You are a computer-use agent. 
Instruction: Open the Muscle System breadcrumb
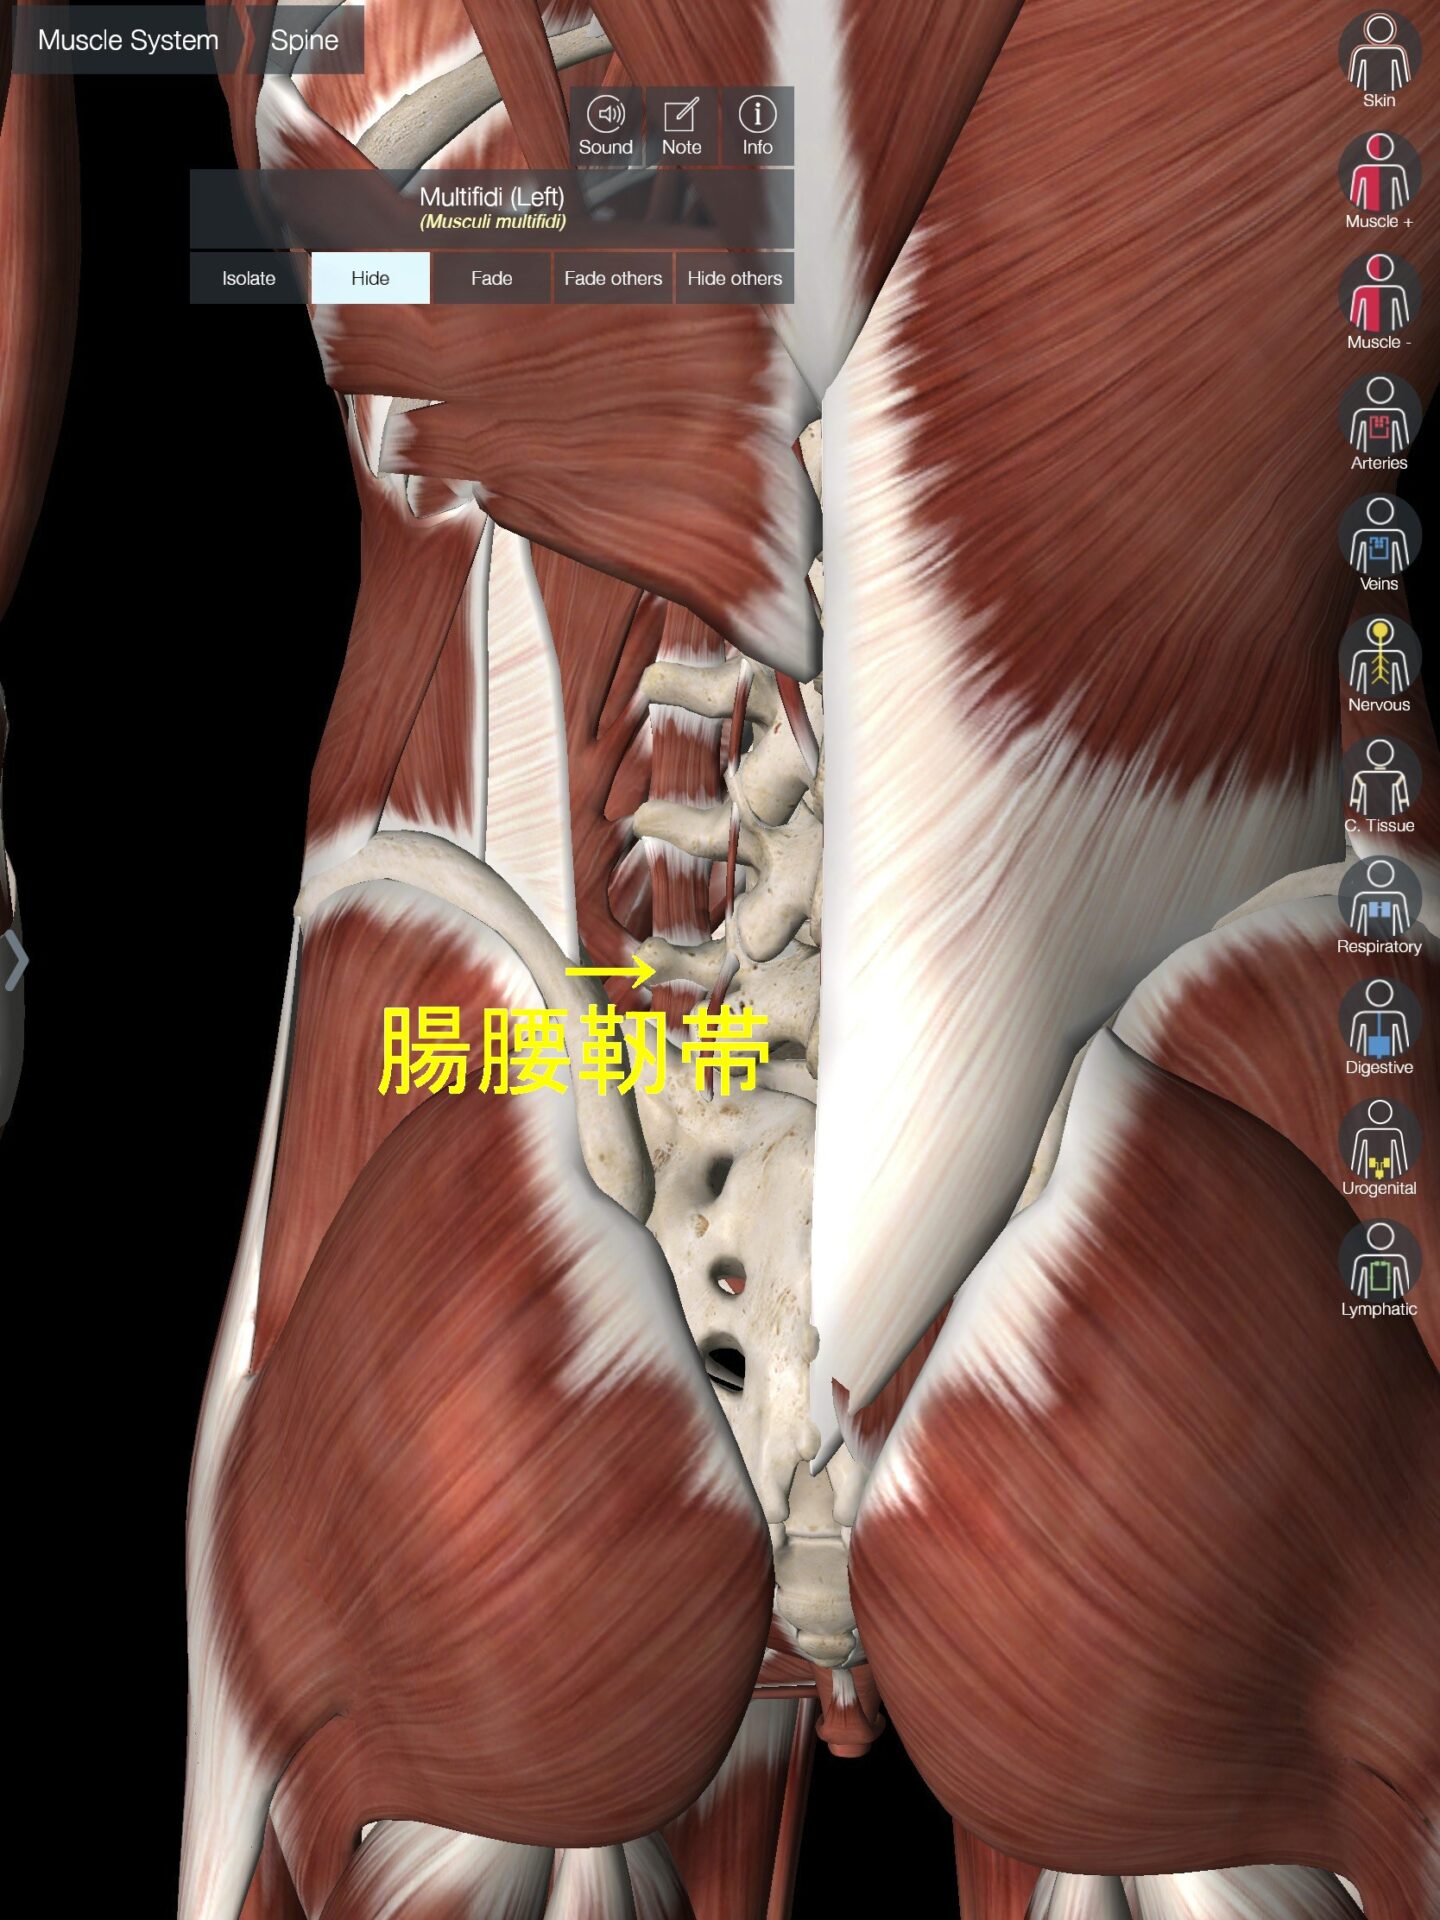click(x=127, y=40)
